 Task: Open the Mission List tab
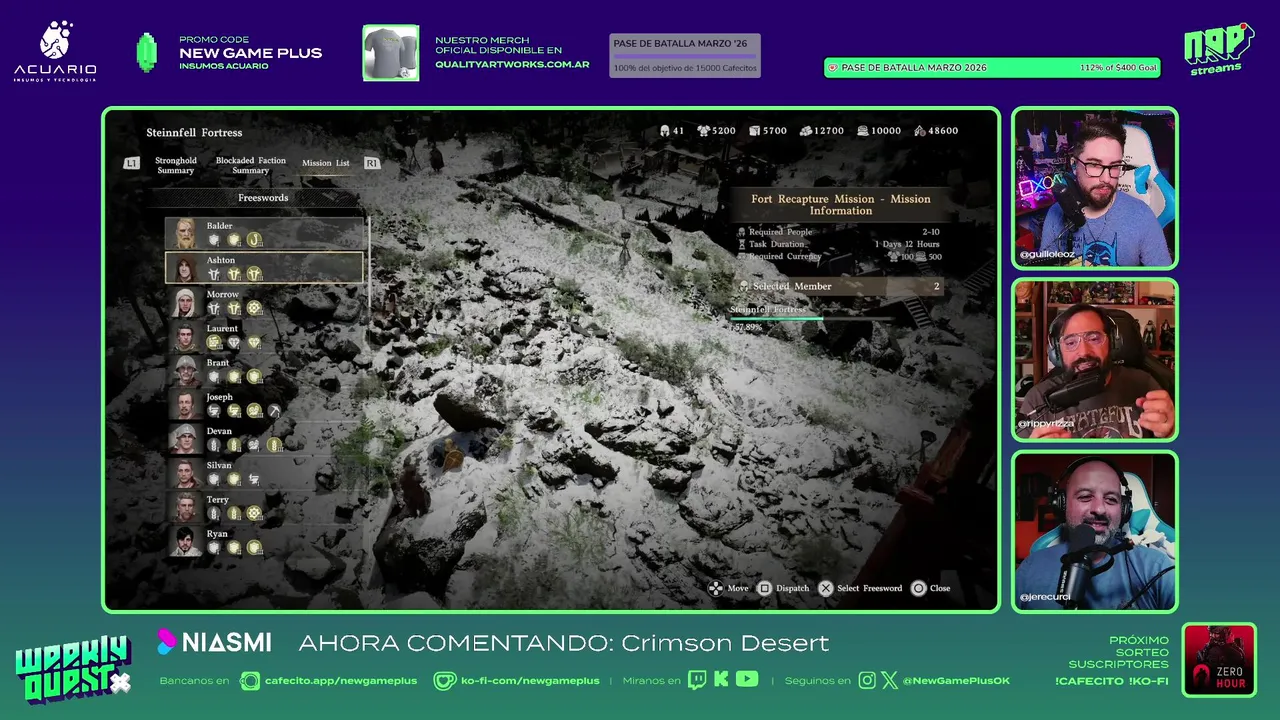coord(326,163)
